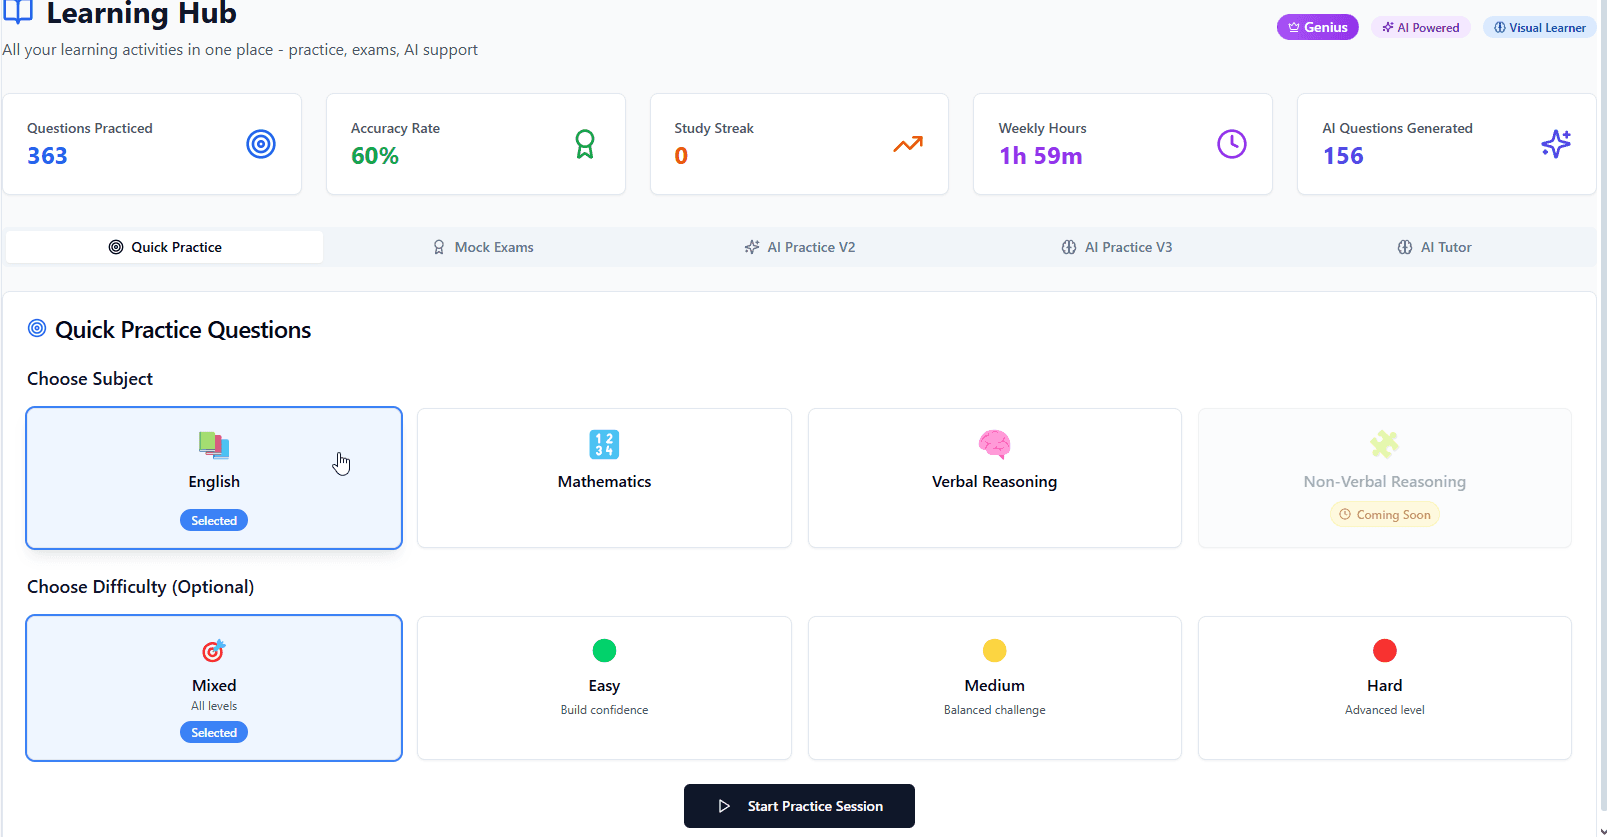Pick the Hard difficulty card
The height and width of the screenshot is (837, 1607).
[x=1384, y=688]
